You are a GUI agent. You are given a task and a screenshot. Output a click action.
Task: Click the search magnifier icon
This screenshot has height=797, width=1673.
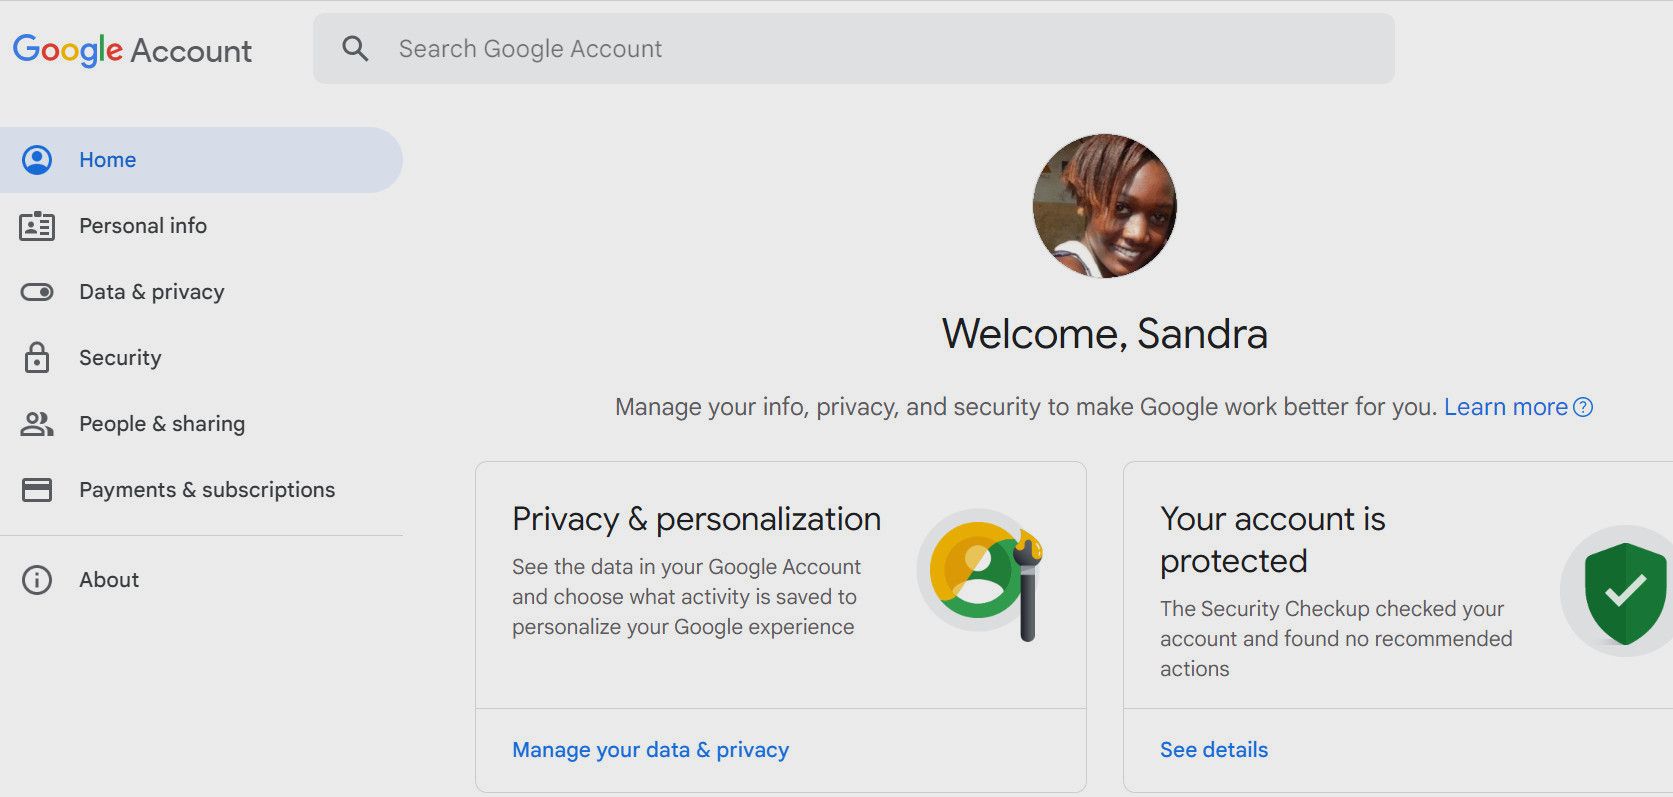[355, 48]
